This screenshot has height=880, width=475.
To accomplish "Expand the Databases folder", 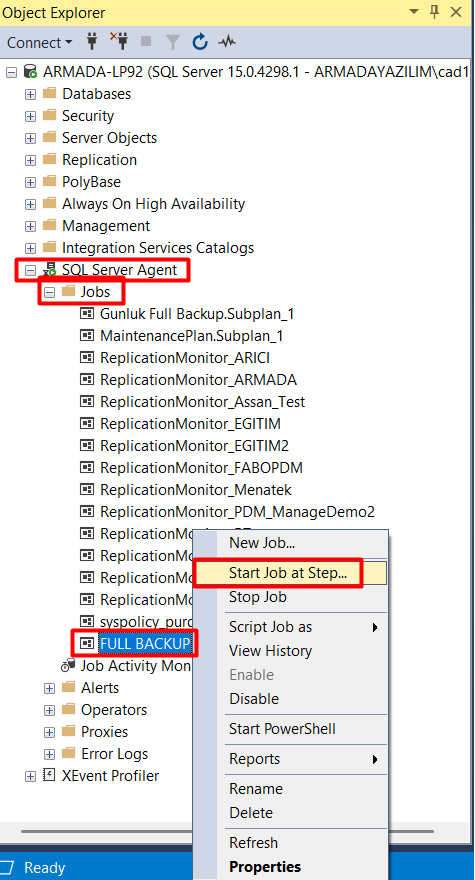I will pos(30,94).
